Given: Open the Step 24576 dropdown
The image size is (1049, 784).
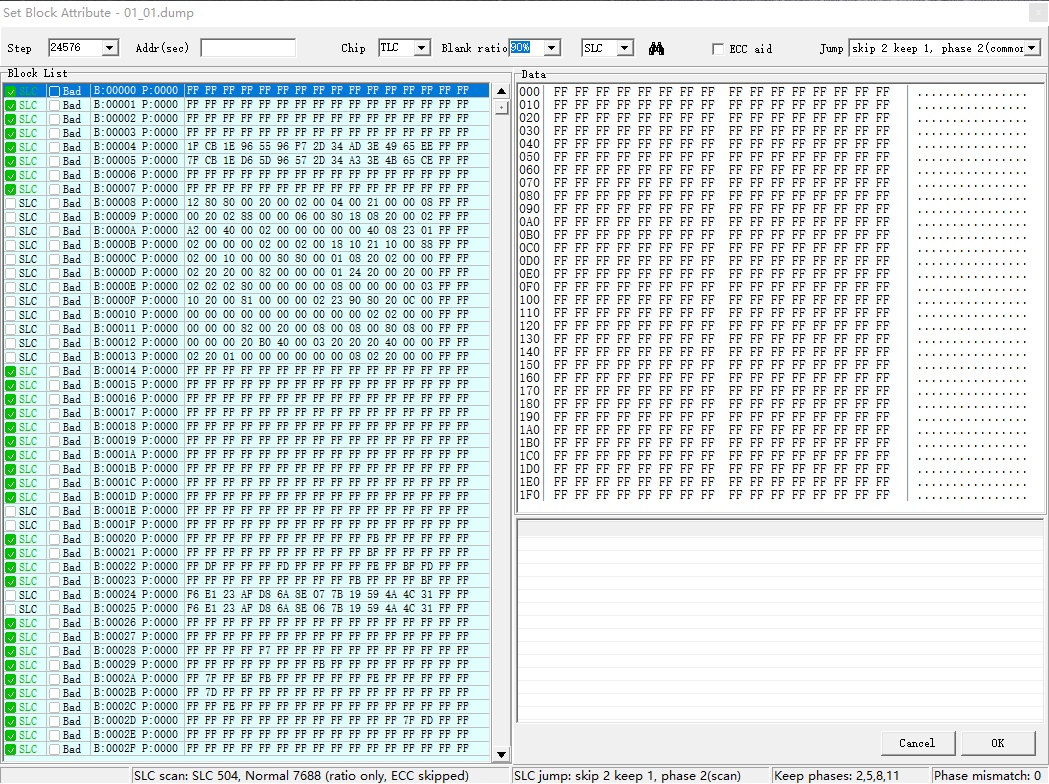Looking at the screenshot, I should (x=110, y=48).
